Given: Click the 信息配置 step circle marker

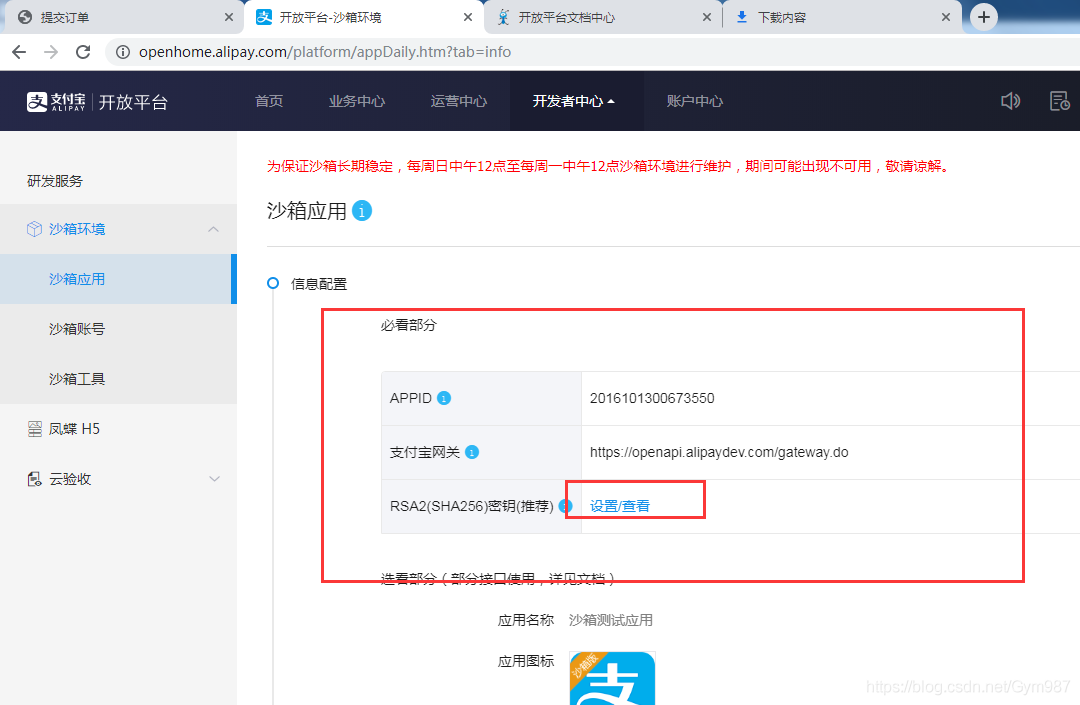Looking at the screenshot, I should tap(273, 283).
